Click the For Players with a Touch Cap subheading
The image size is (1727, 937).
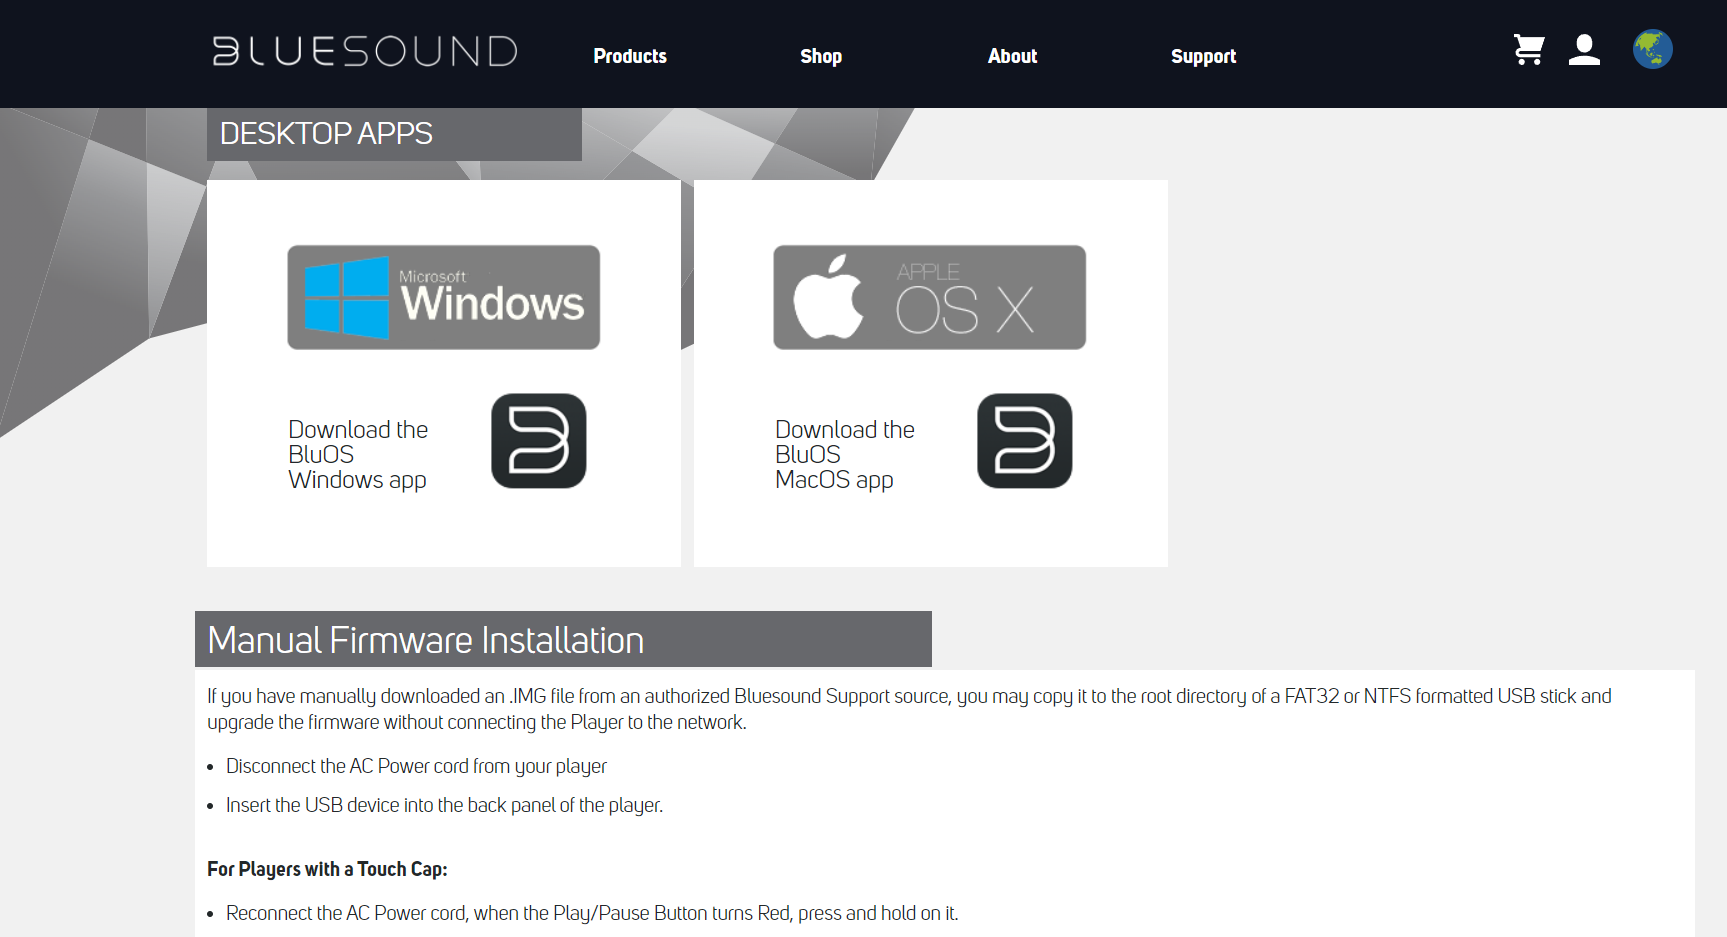pos(327,869)
